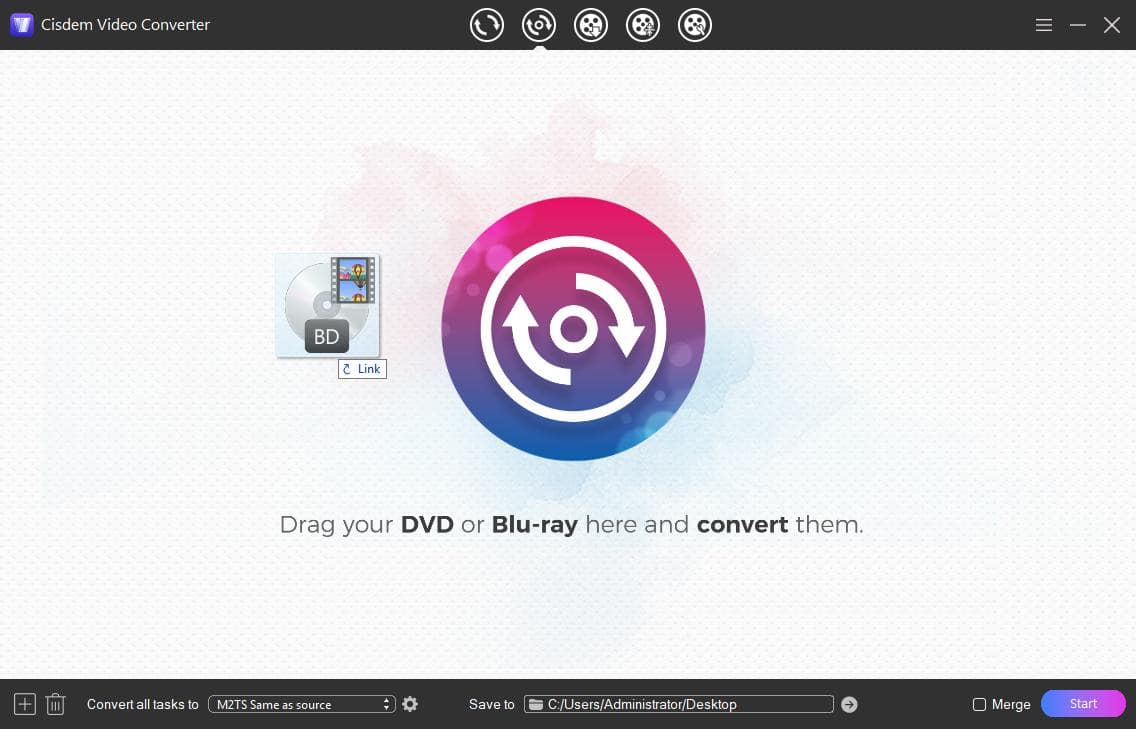This screenshot has height=729, width=1136.
Task: Enable the Merge checkbox
Action: 979,704
